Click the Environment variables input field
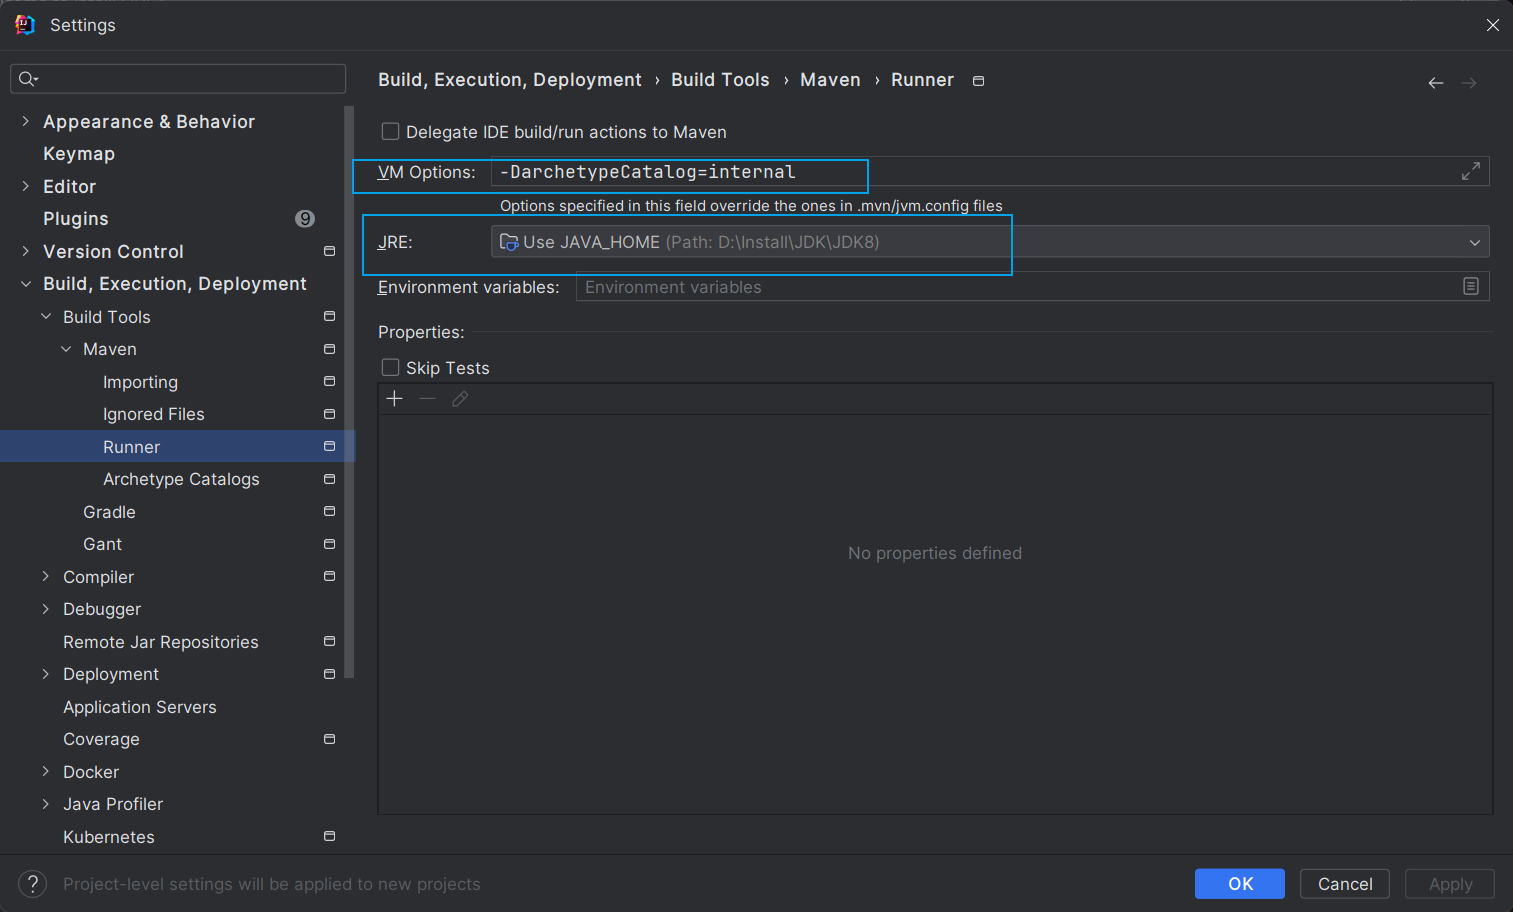1513x912 pixels. pos(1033,286)
